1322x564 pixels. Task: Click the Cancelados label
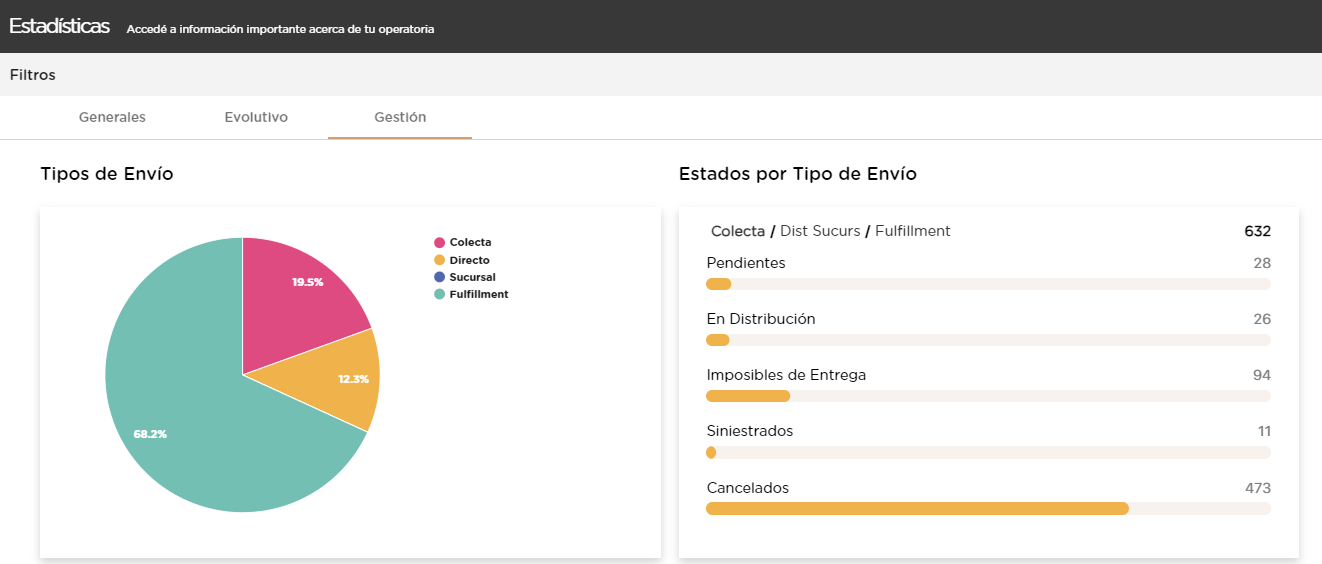[748, 488]
